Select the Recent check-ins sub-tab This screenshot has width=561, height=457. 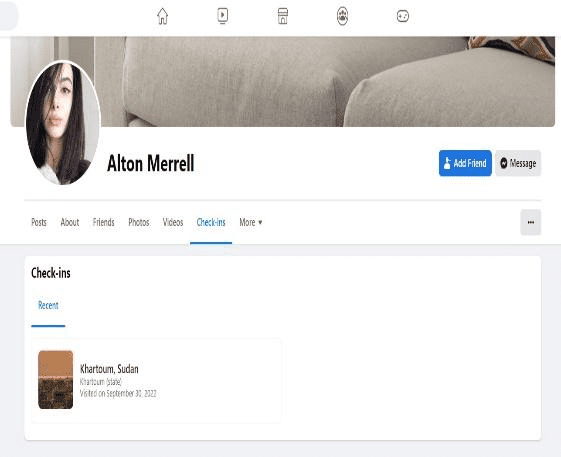48,305
